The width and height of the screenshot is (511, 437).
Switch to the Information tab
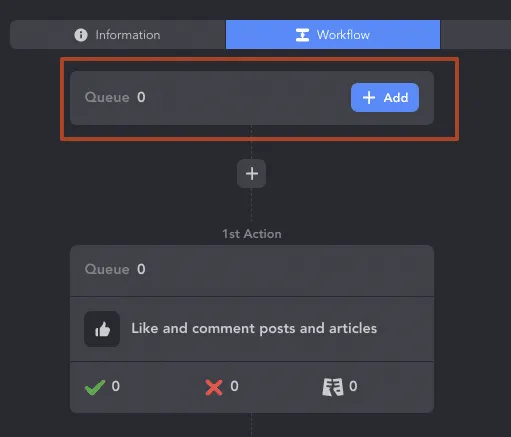click(118, 35)
